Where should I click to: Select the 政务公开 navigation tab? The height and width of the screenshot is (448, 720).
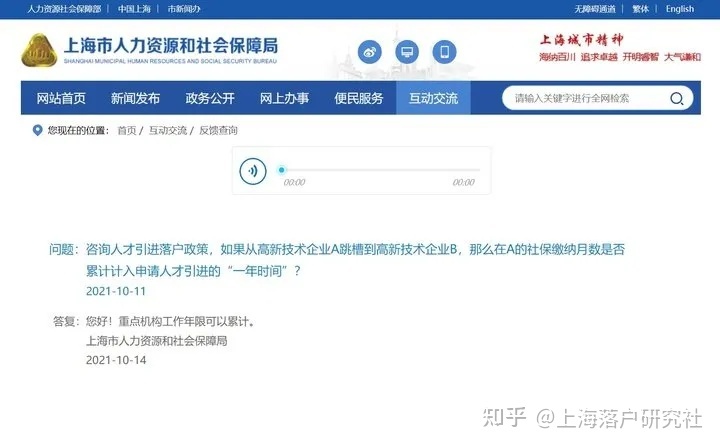210,98
